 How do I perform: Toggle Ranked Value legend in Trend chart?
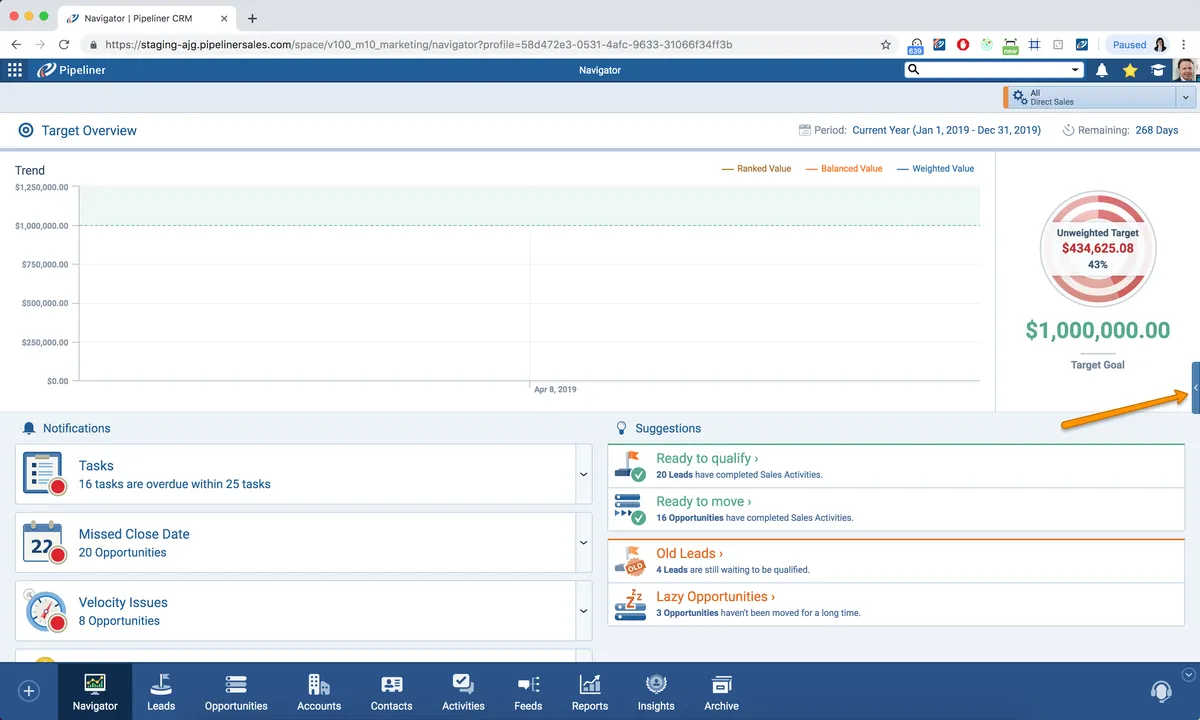pos(756,169)
